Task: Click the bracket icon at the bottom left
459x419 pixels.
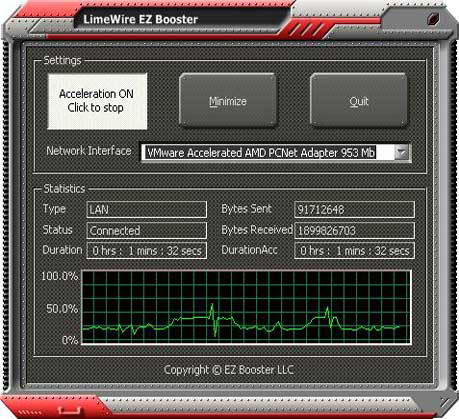Action: coord(69,409)
